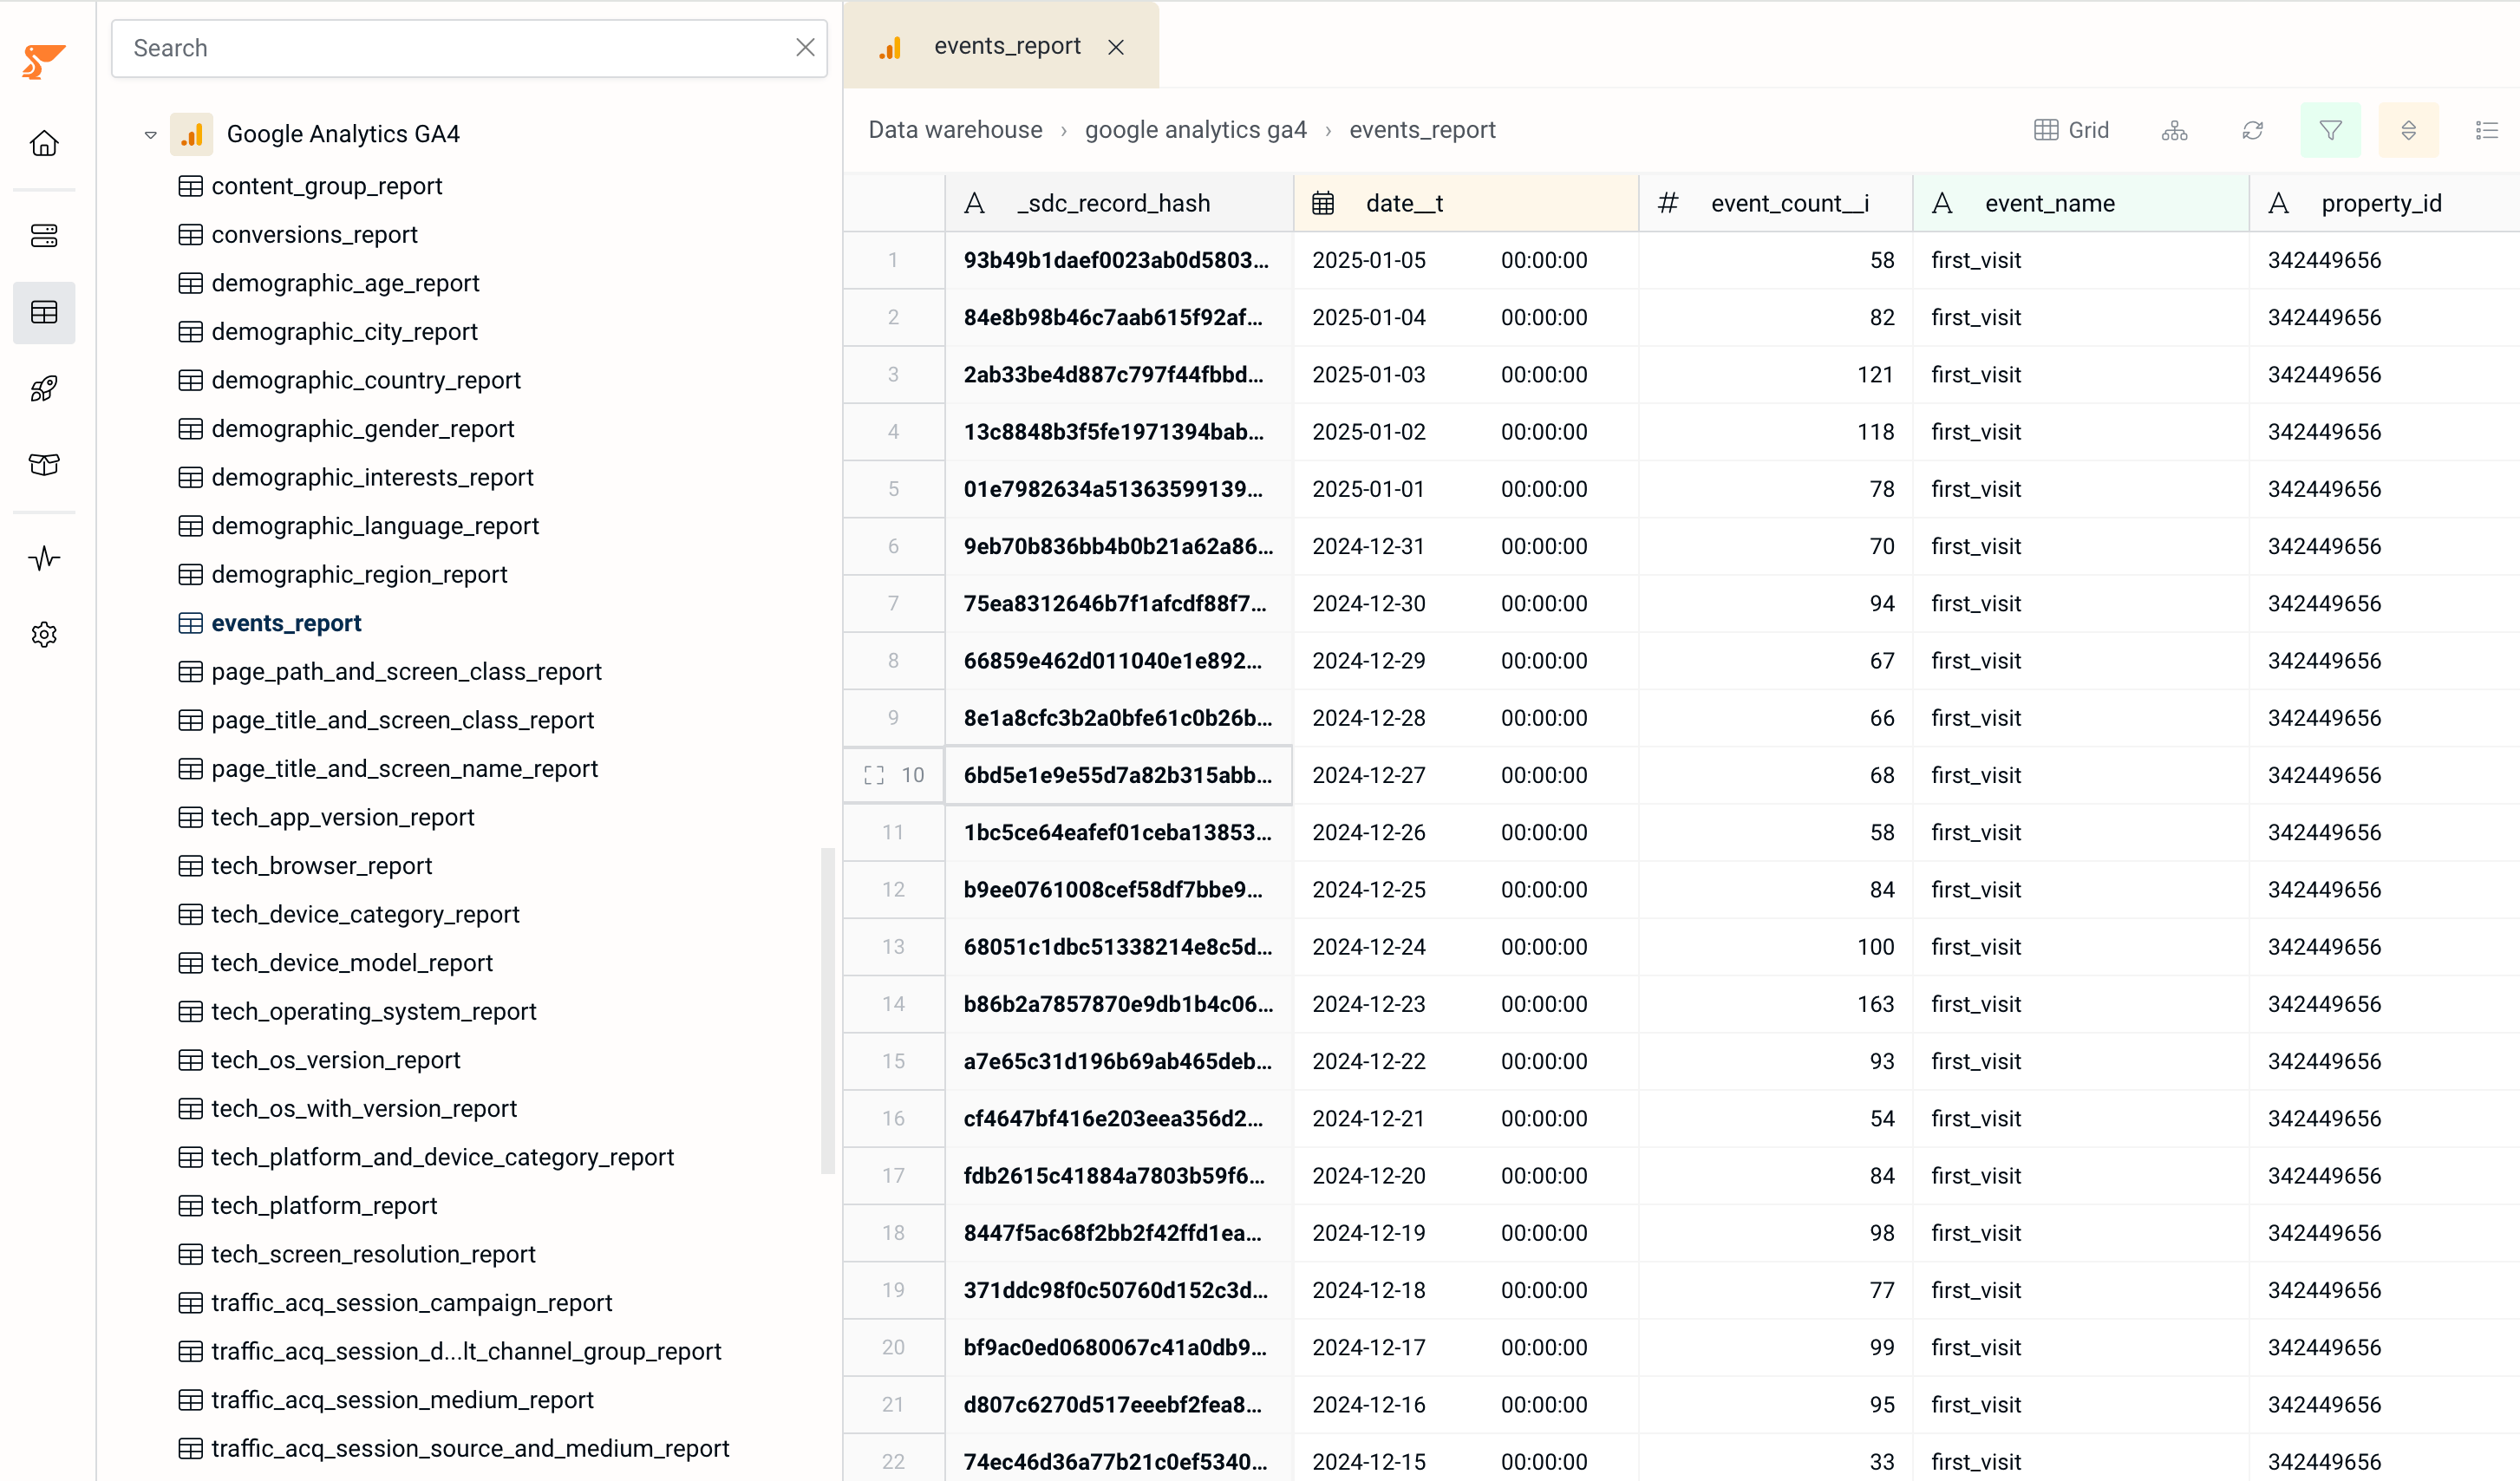This screenshot has height=1481, width=2520.
Task: Click row number 14
Action: point(893,1004)
